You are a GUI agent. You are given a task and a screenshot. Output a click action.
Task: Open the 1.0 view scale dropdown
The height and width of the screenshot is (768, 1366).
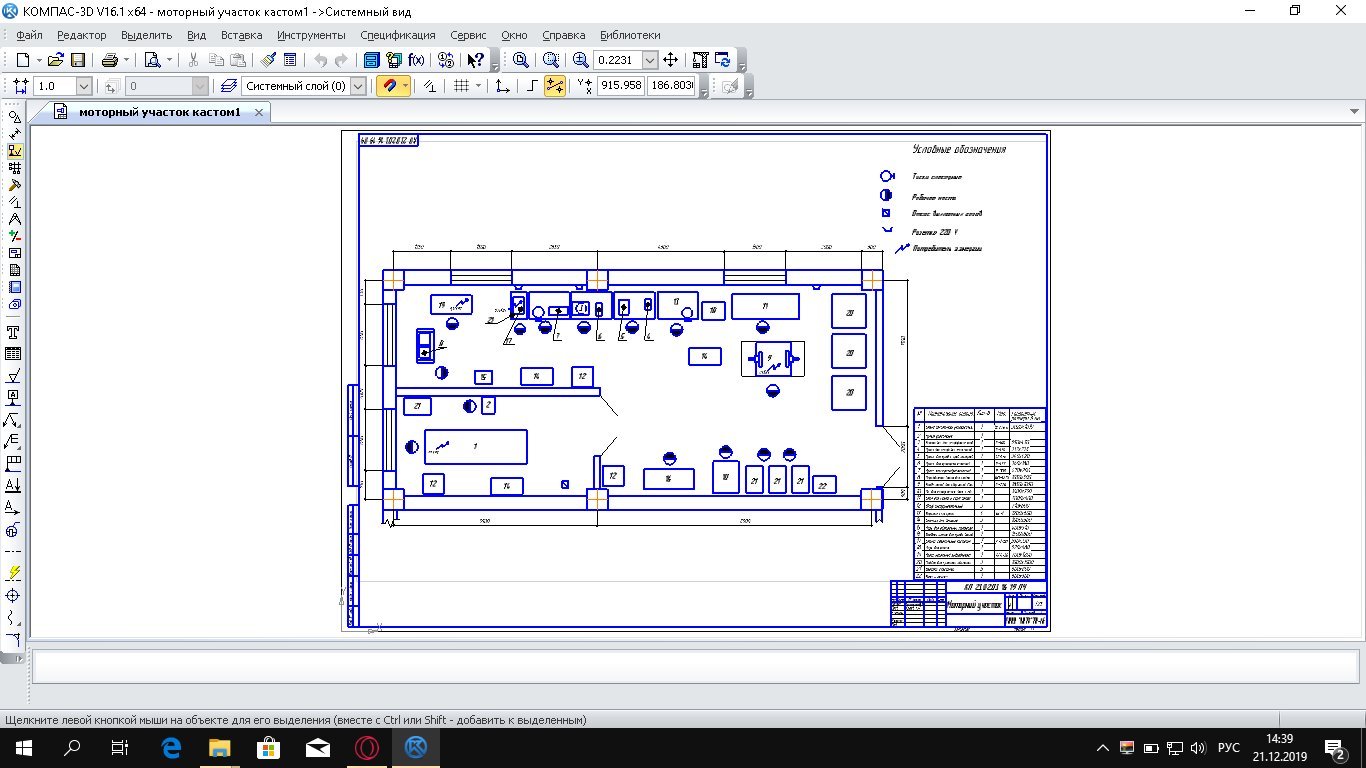point(83,86)
